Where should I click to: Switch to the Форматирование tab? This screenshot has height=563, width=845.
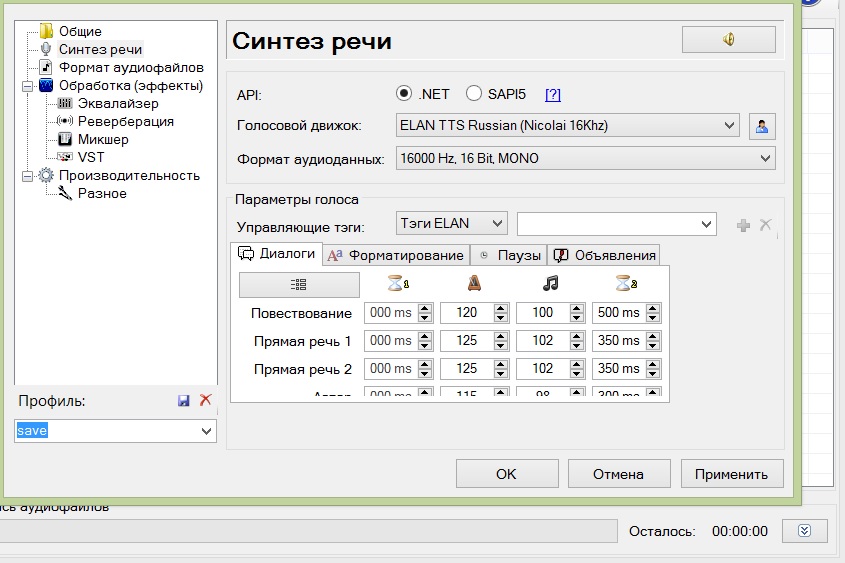(396, 255)
